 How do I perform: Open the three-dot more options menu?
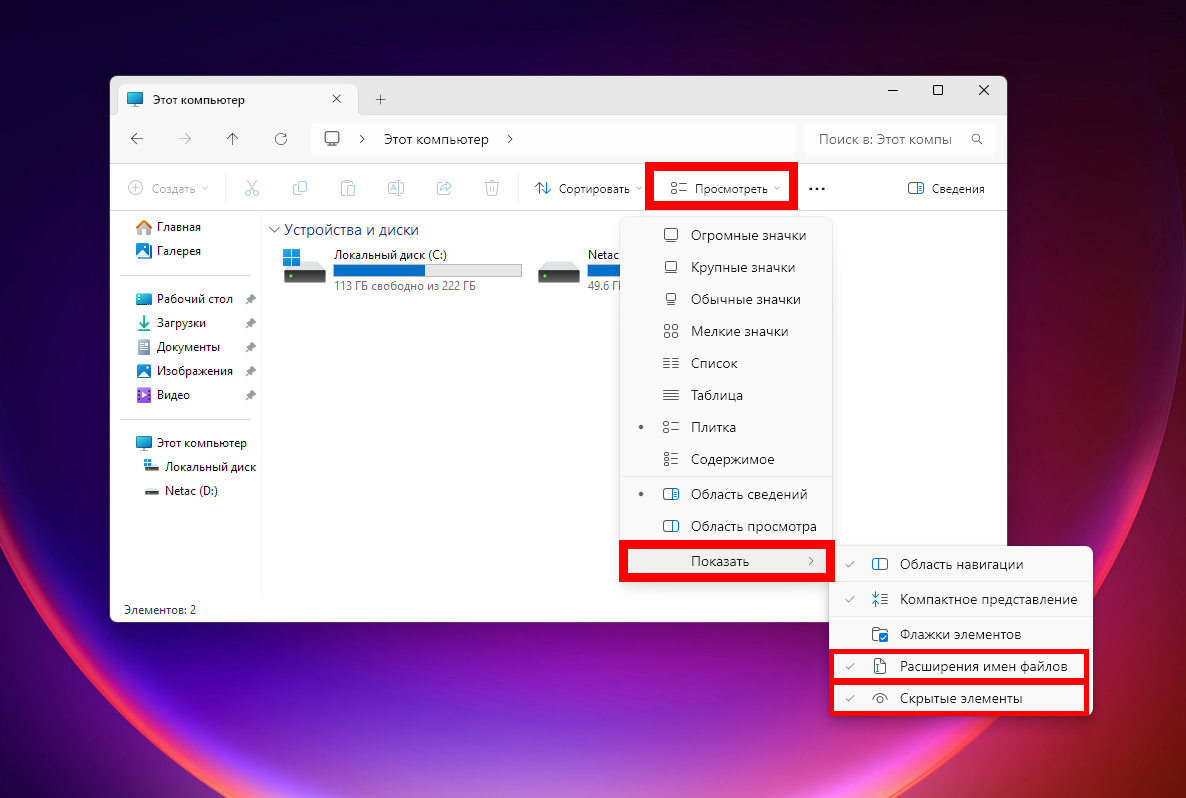(x=817, y=188)
